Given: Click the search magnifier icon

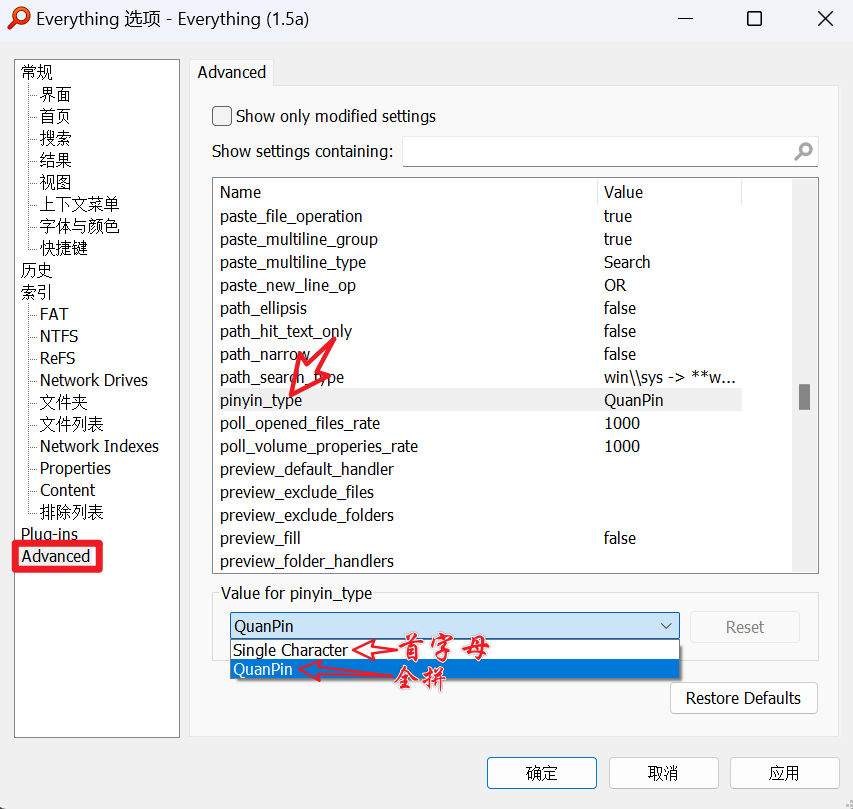Looking at the screenshot, I should [803, 152].
